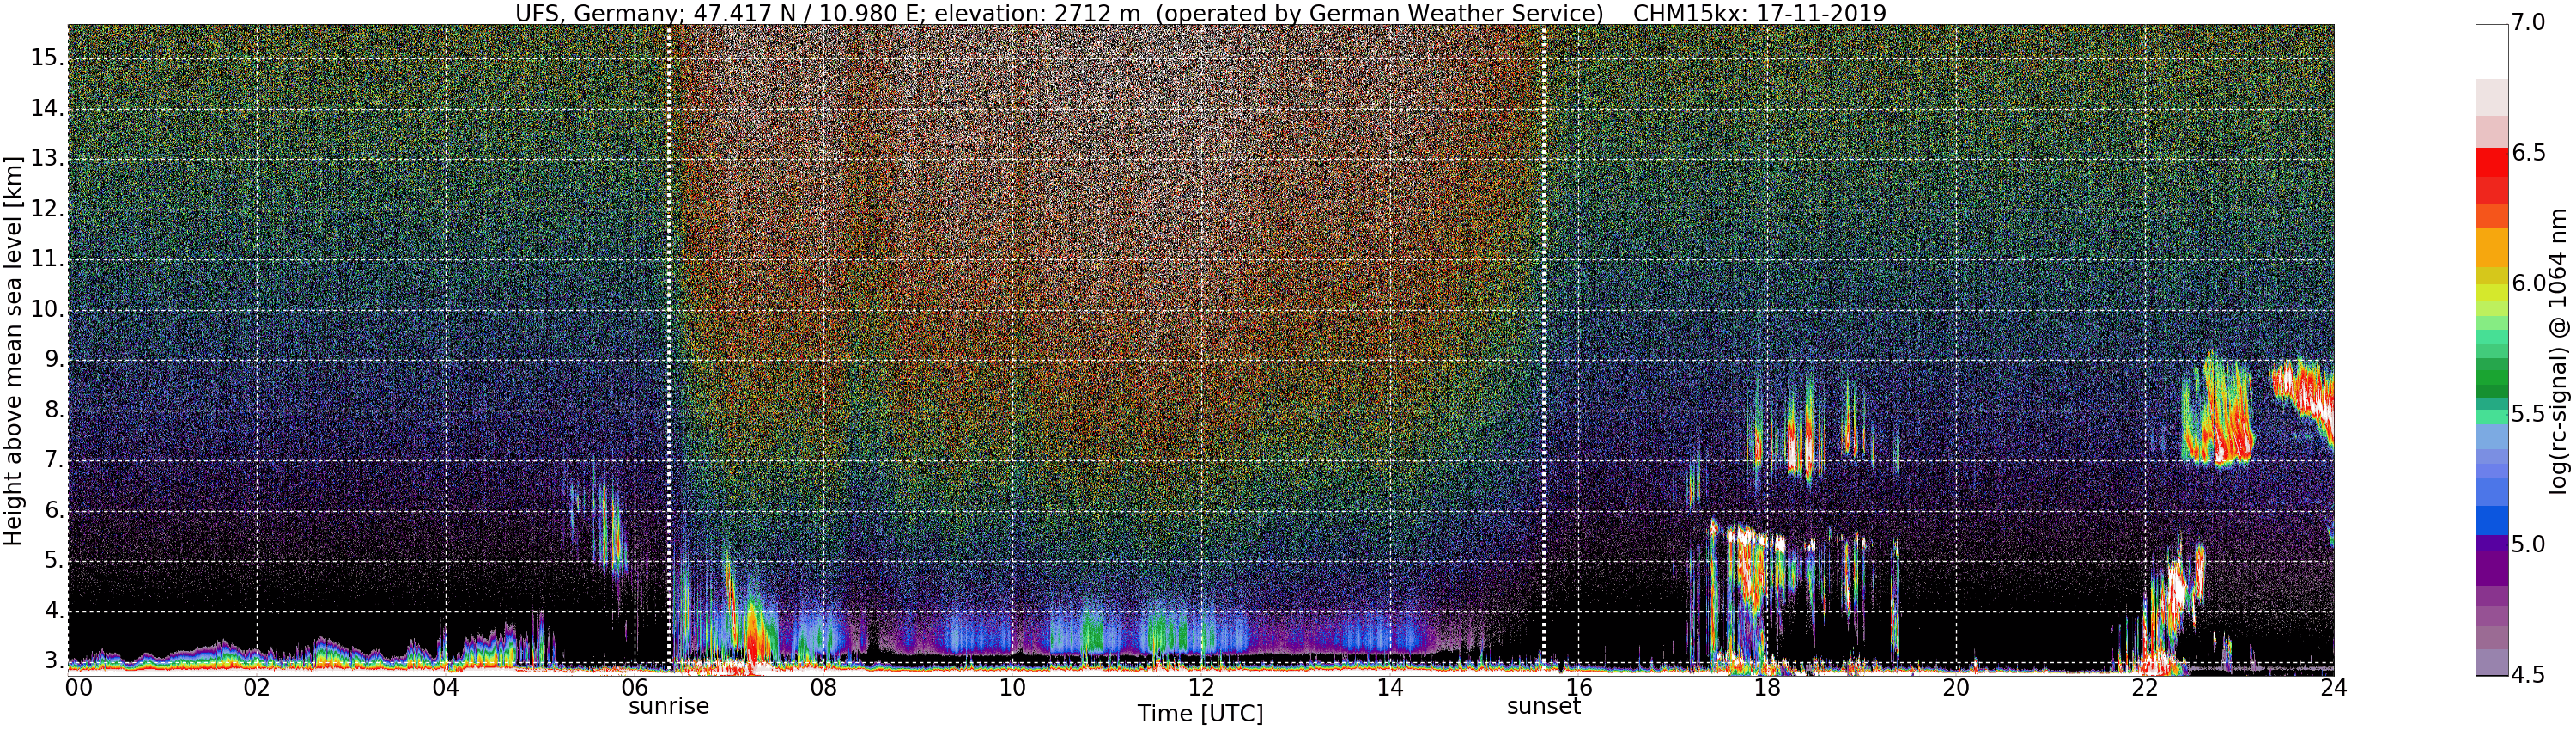Screen dimensions: 2576x730
Task: Click the '6.' height tick label
Action: (53, 510)
